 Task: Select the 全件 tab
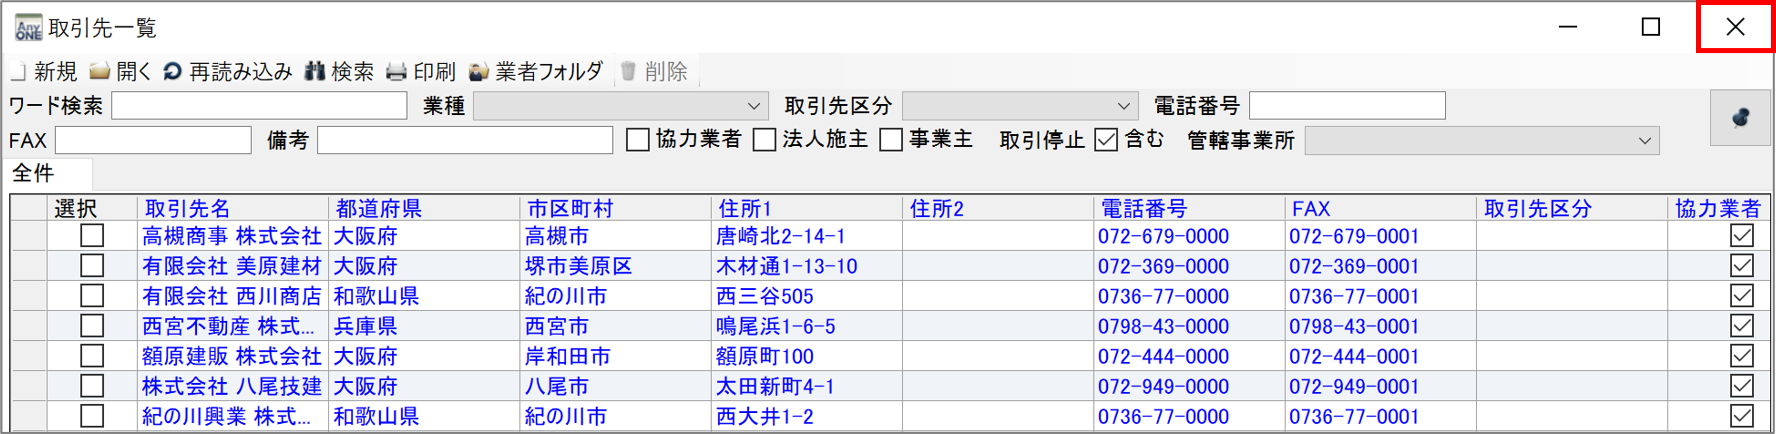click(34, 174)
